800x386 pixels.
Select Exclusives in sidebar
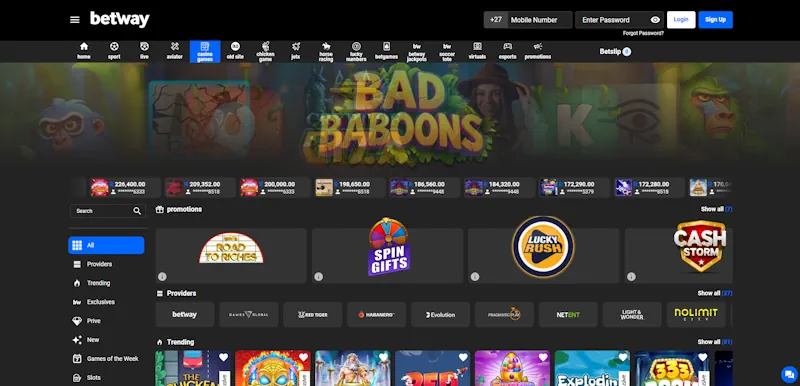pos(106,302)
